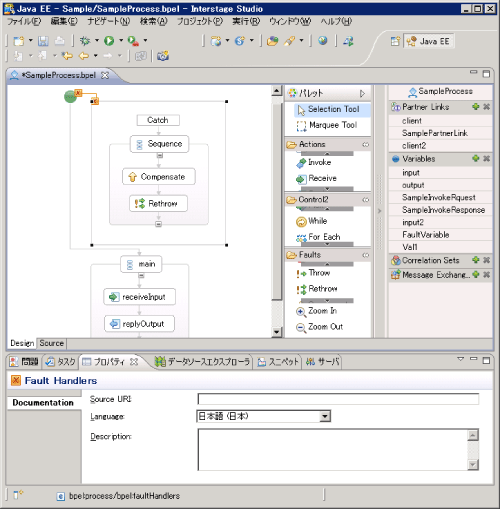Collapse the Sequence node minus toggle
This screenshot has width=500, height=509.
click(160, 156)
